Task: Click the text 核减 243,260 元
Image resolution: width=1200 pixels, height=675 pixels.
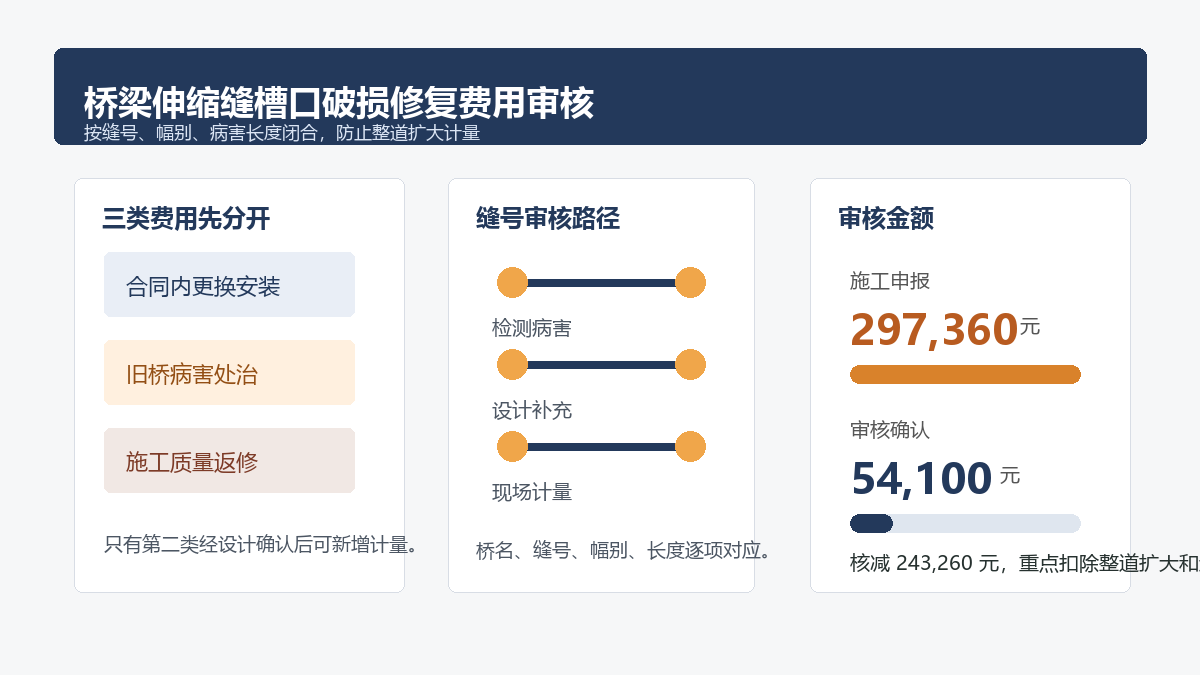Action: [926, 563]
